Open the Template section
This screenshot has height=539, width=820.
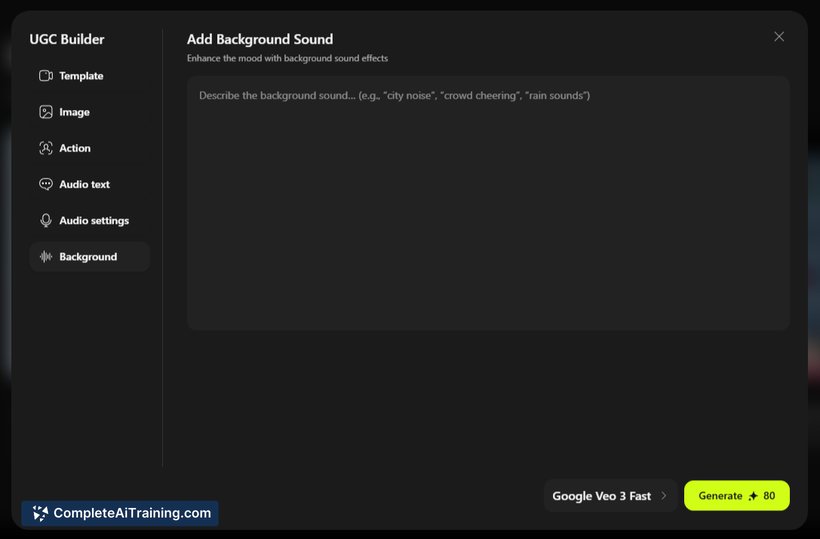(x=90, y=76)
